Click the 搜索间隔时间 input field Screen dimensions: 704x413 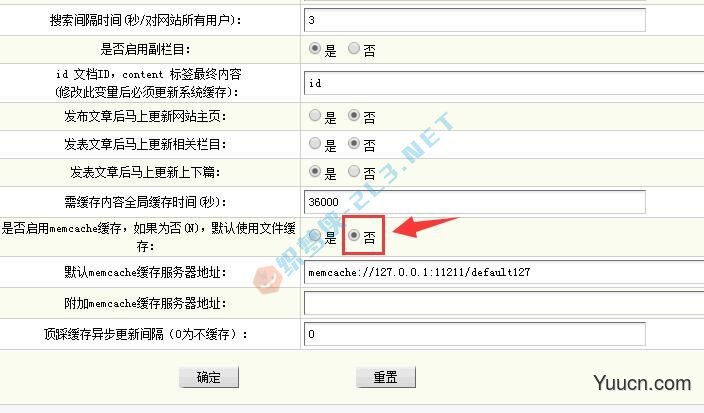[x=475, y=20]
